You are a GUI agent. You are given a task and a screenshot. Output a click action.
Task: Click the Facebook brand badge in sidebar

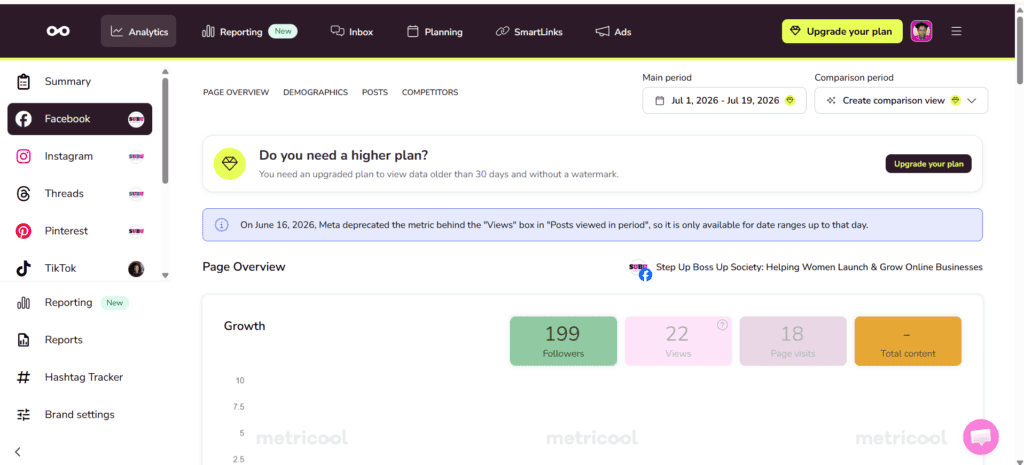pos(136,119)
